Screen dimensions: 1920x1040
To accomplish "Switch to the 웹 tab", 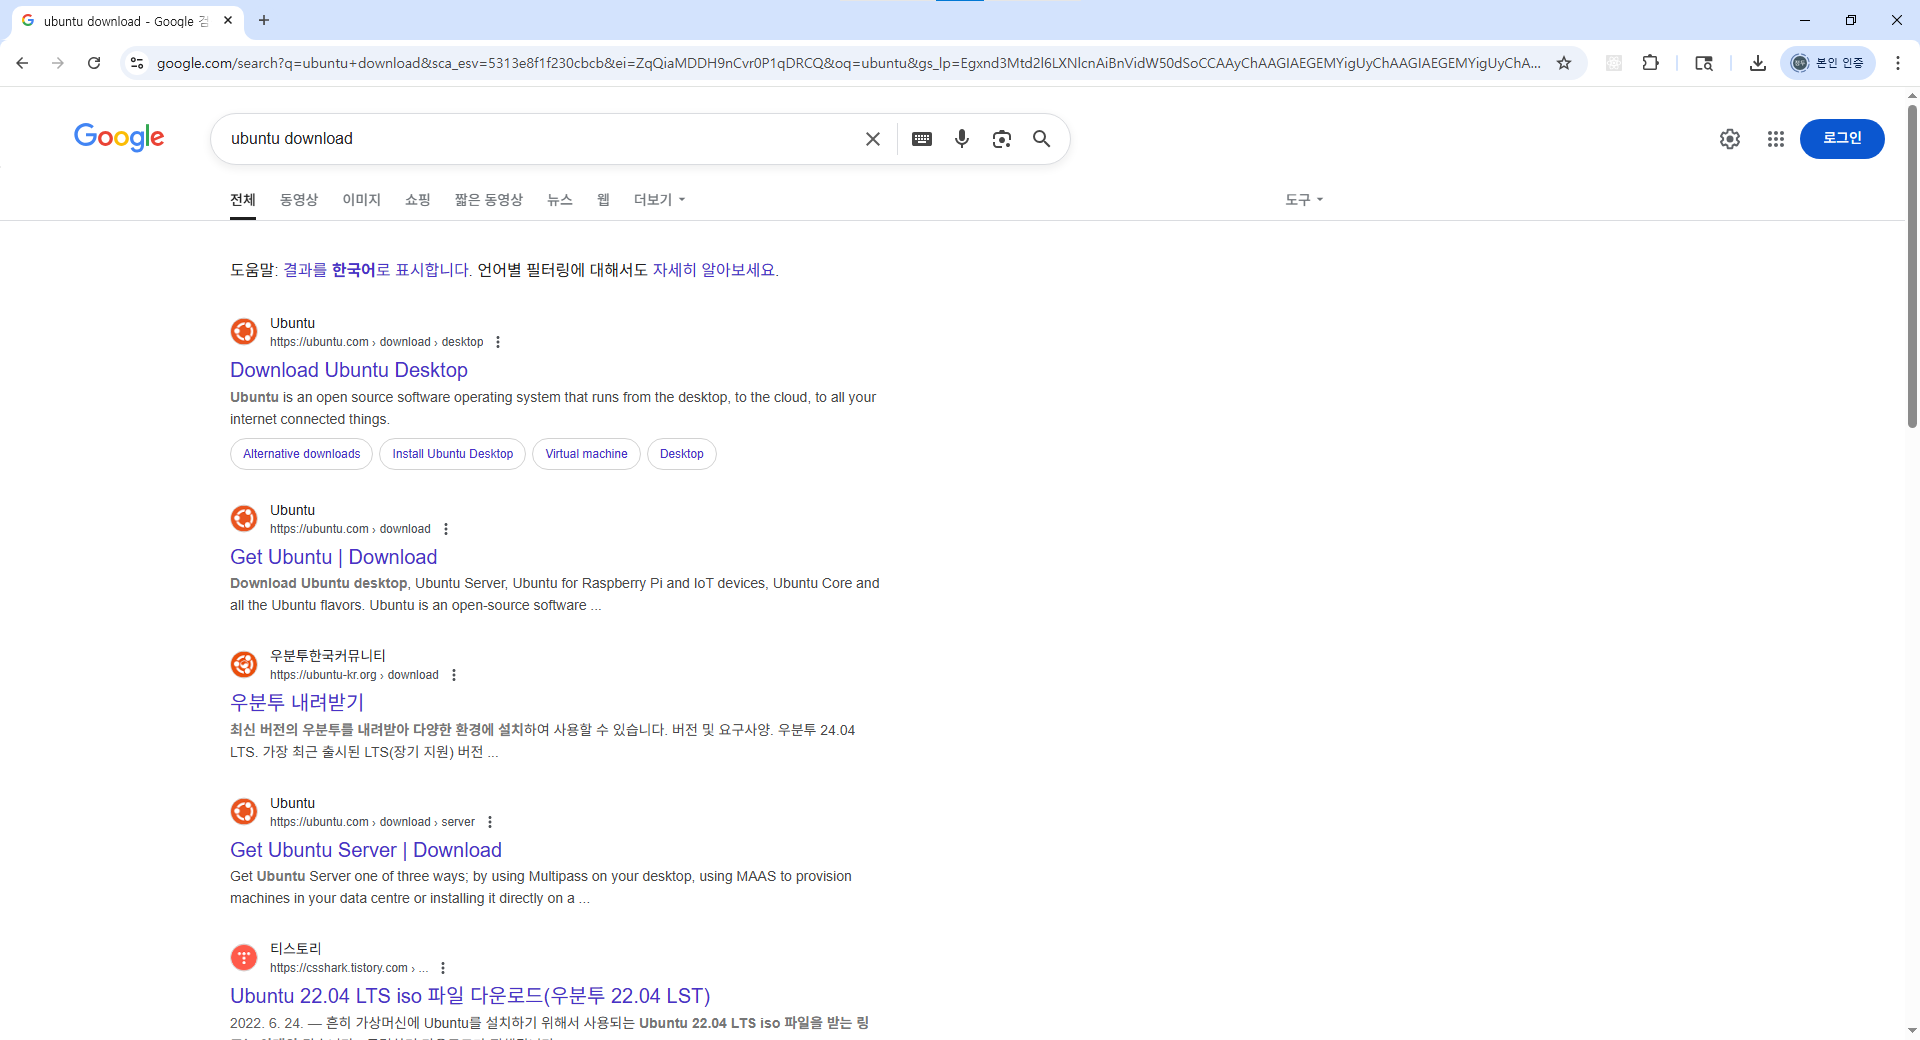I will (603, 200).
